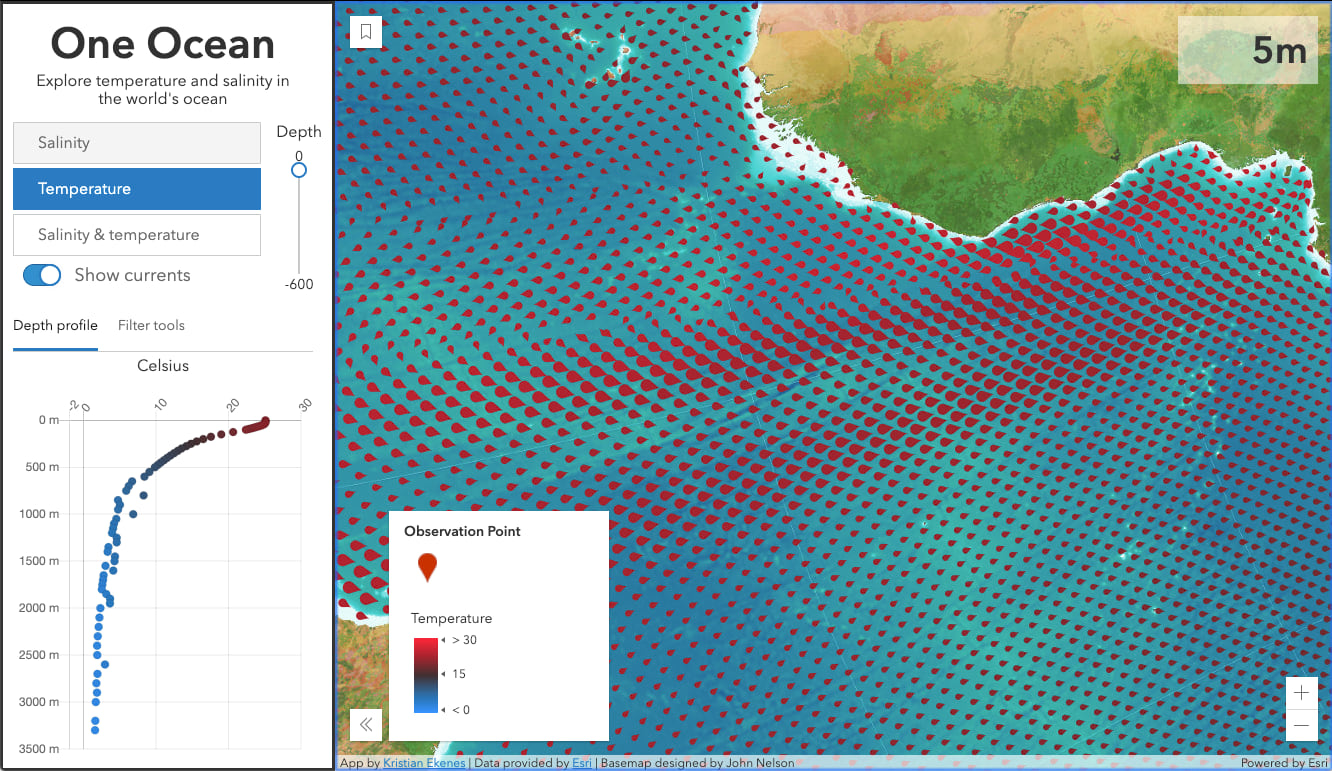Screen dimensions: 1332x771
Task: Select the Salinity visualization mode
Action: pyautogui.click(x=136, y=143)
